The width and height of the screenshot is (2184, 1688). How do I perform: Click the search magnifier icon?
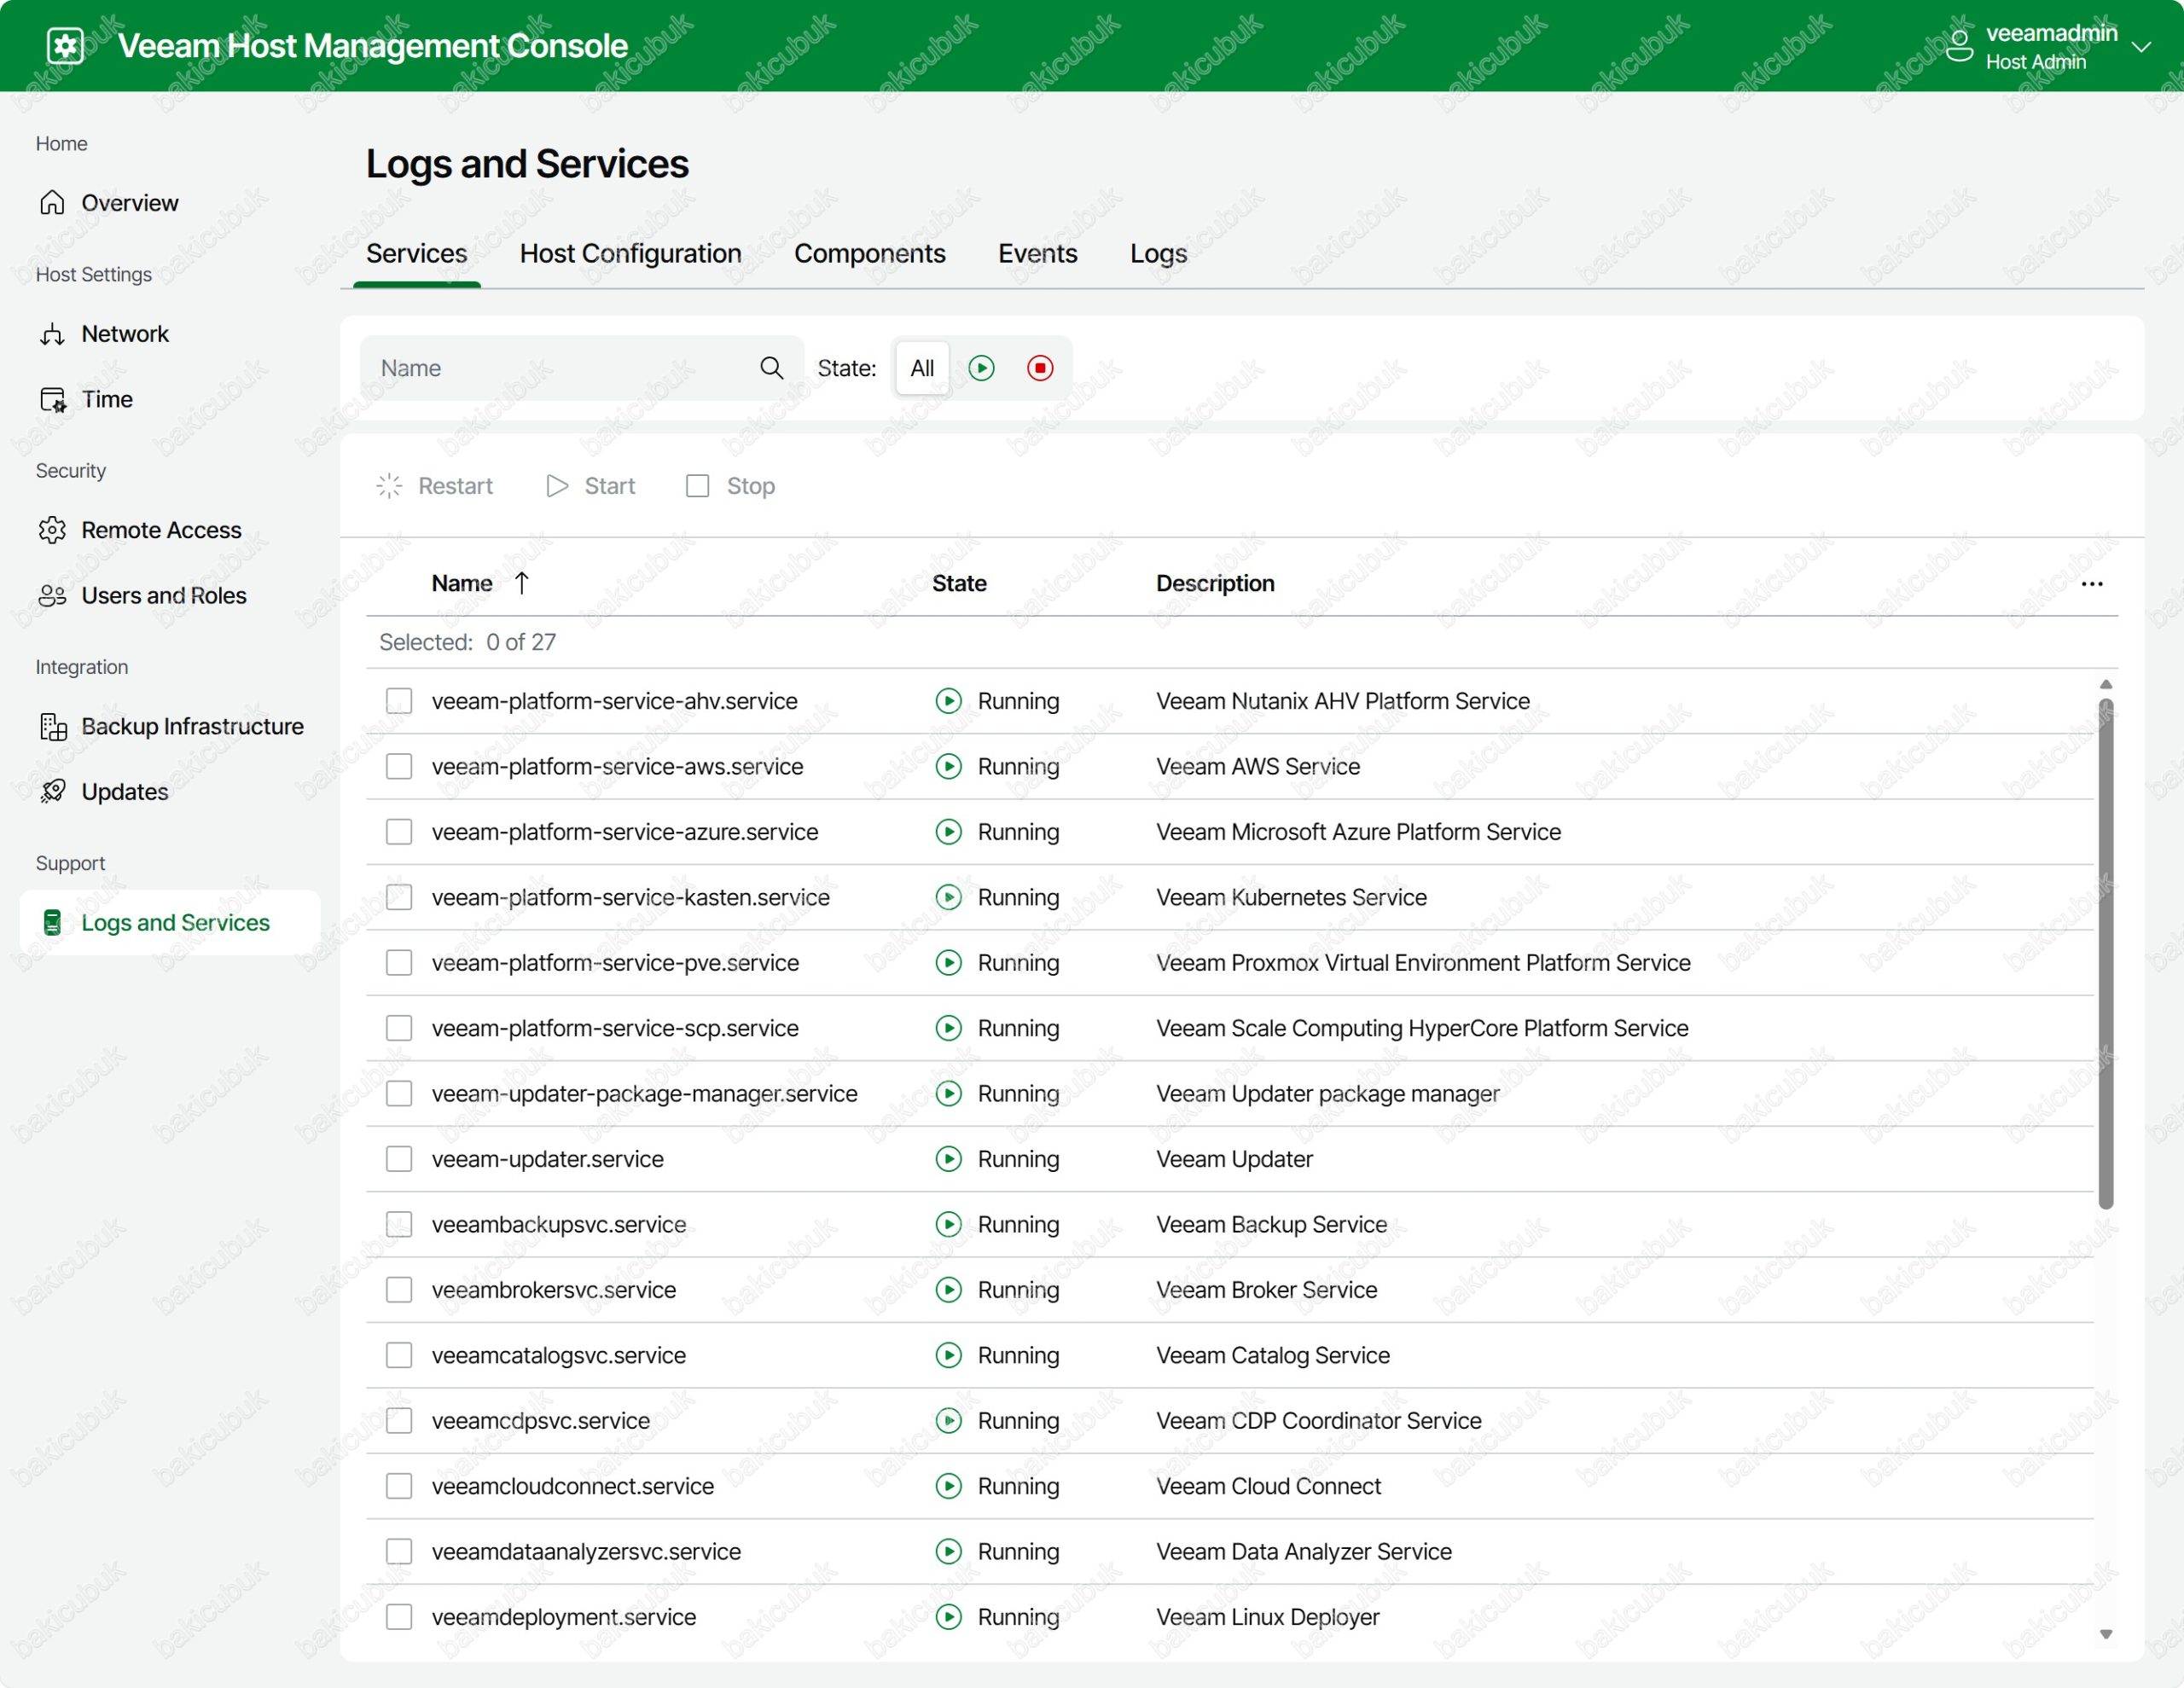coord(771,368)
